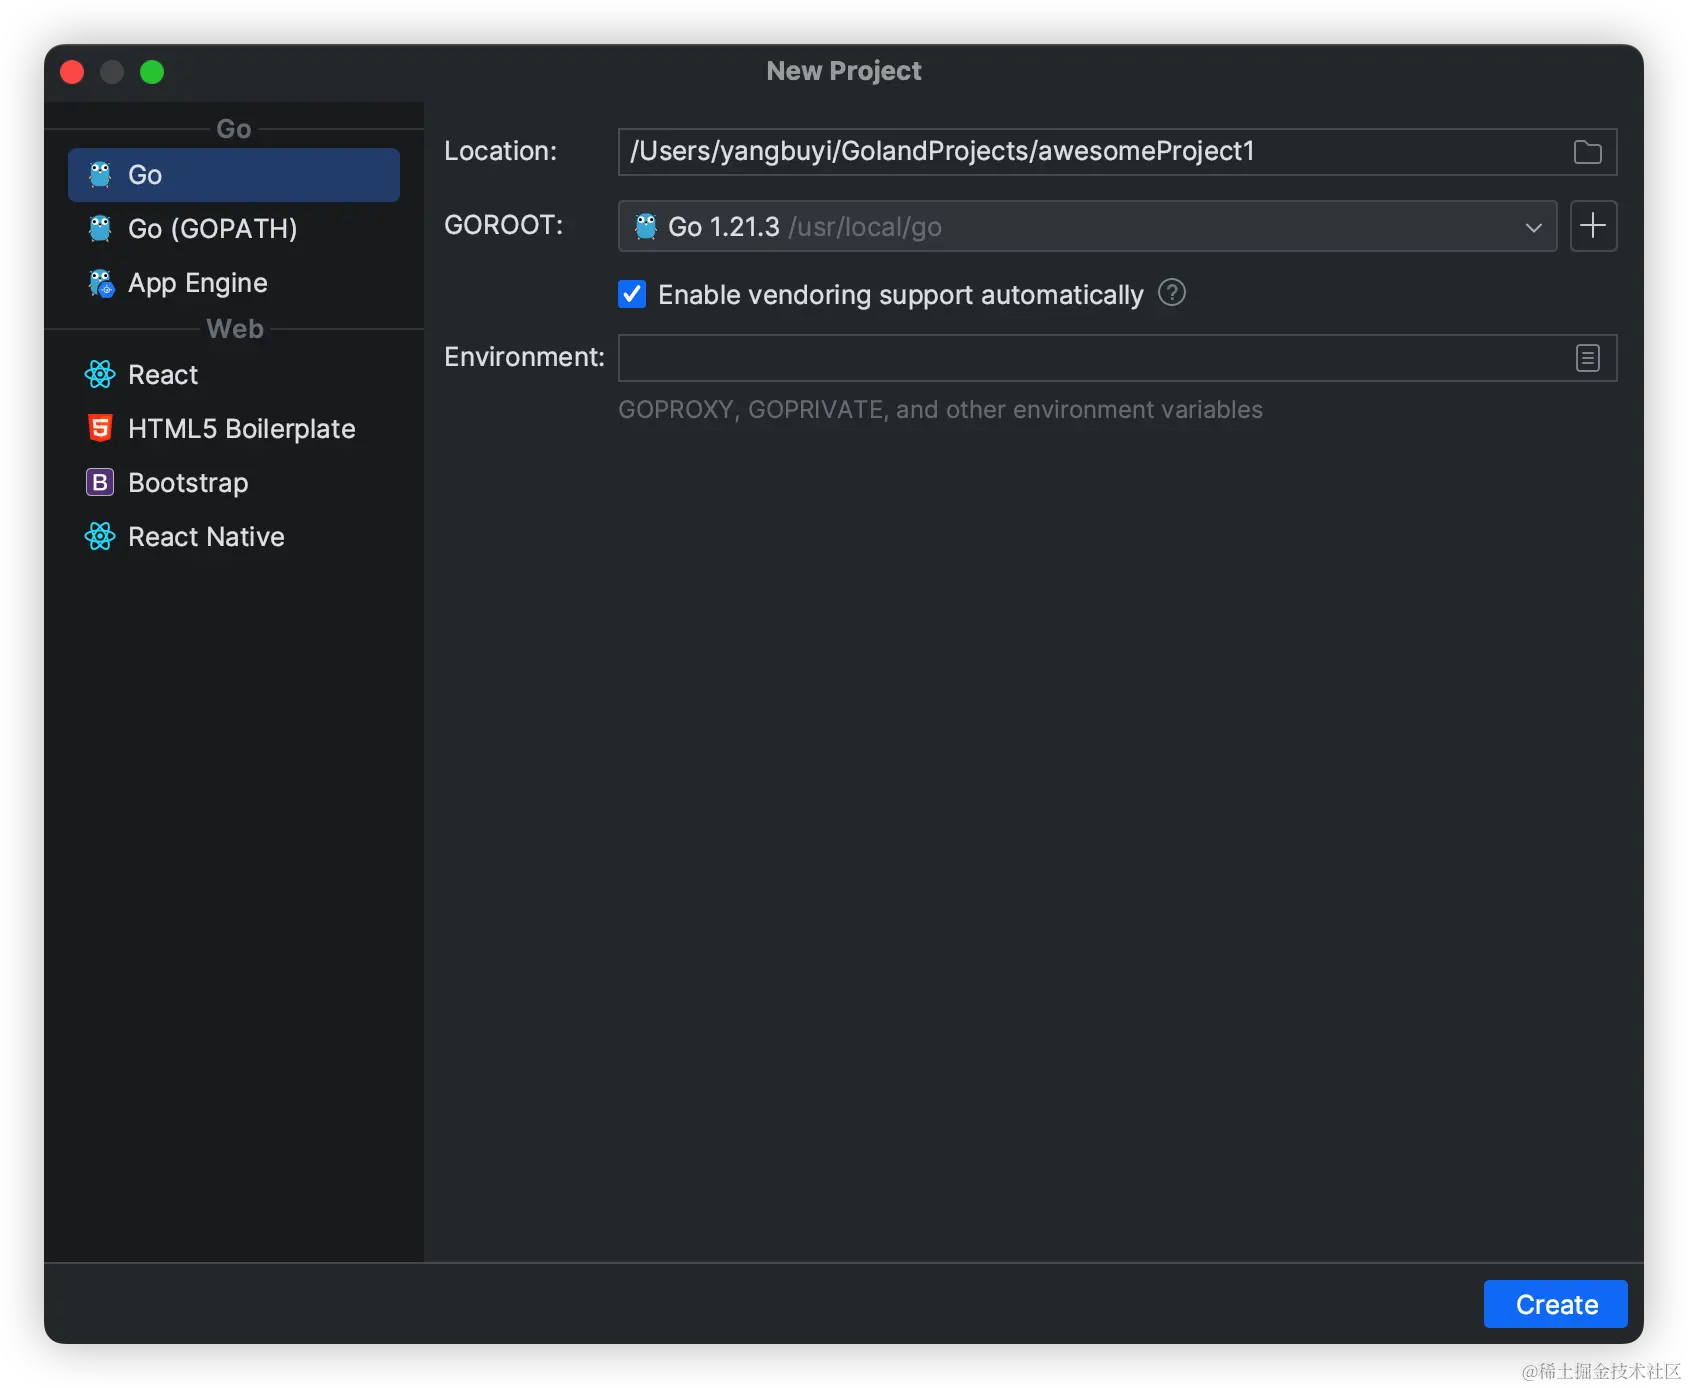Choose App Engine project type
Viewport: 1688px width, 1388px height.
point(234,283)
